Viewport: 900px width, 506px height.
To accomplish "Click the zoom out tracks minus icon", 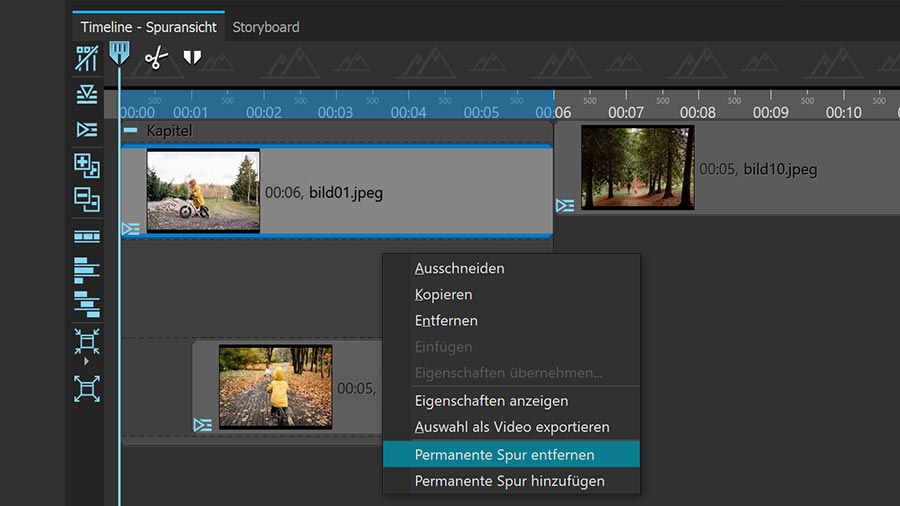I will click(87, 199).
